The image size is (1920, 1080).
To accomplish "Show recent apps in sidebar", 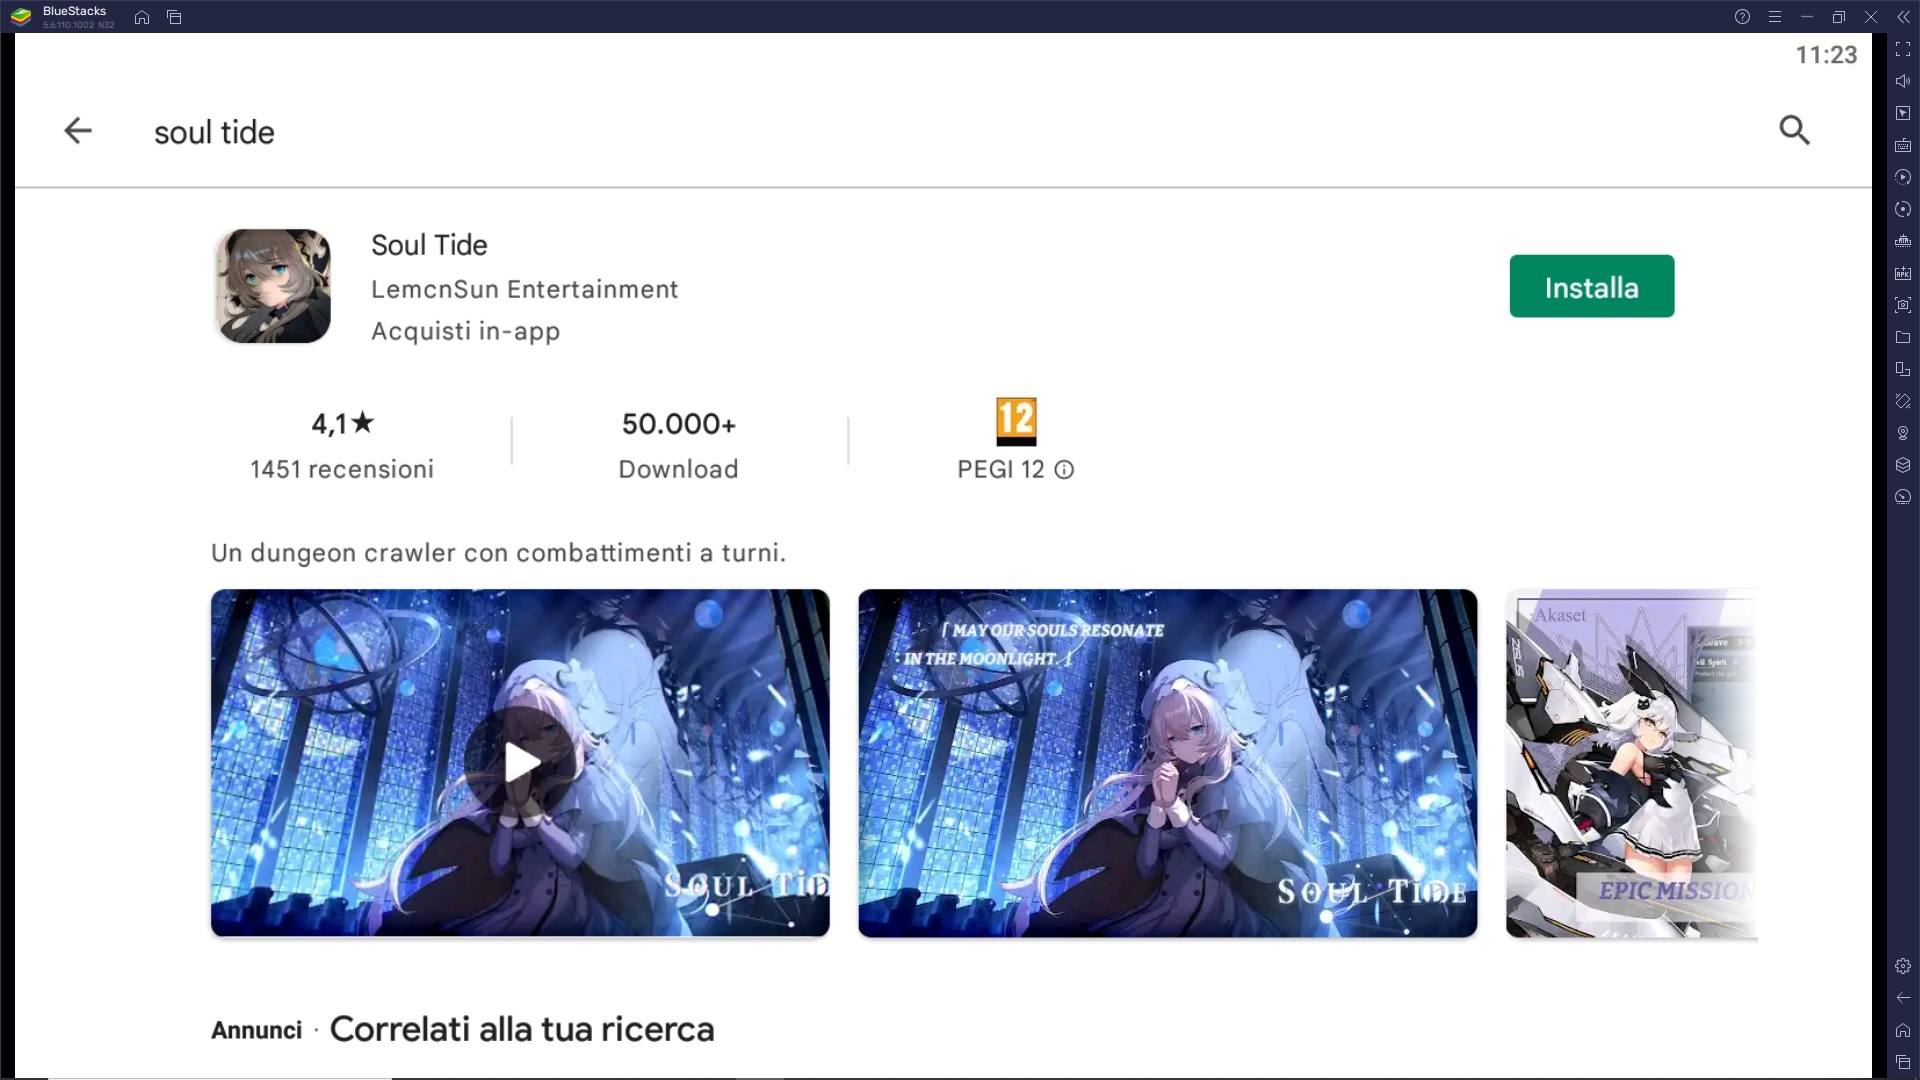I will (1903, 1062).
